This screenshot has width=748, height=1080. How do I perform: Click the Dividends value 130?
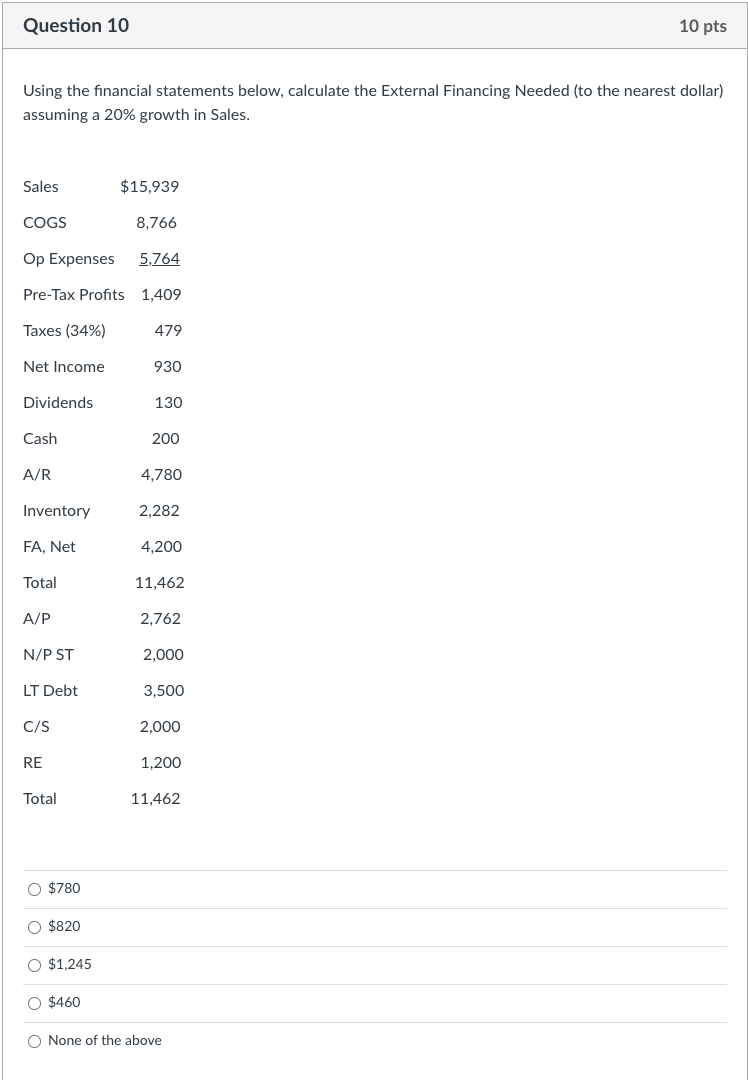[x=168, y=403]
